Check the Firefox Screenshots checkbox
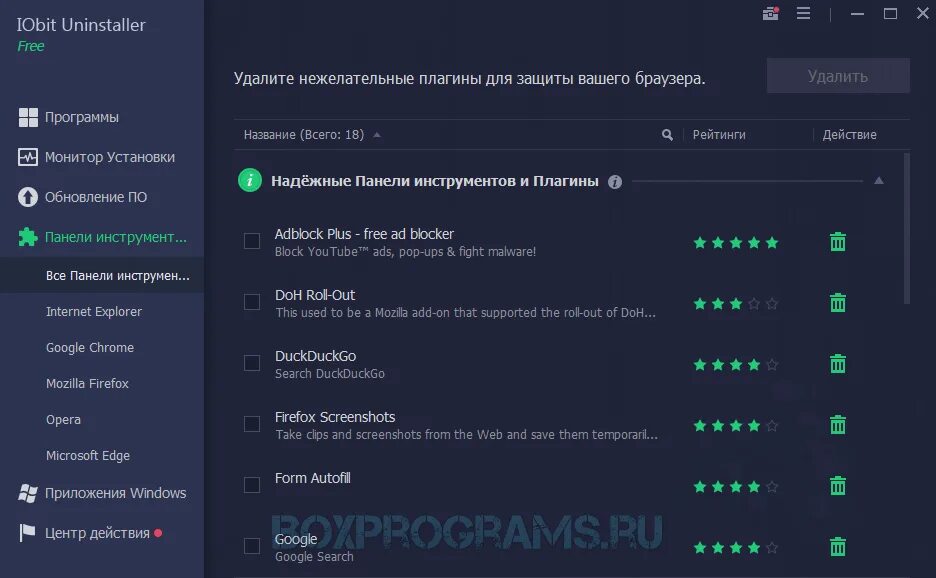Screen dimensions: 936x578 252,424
